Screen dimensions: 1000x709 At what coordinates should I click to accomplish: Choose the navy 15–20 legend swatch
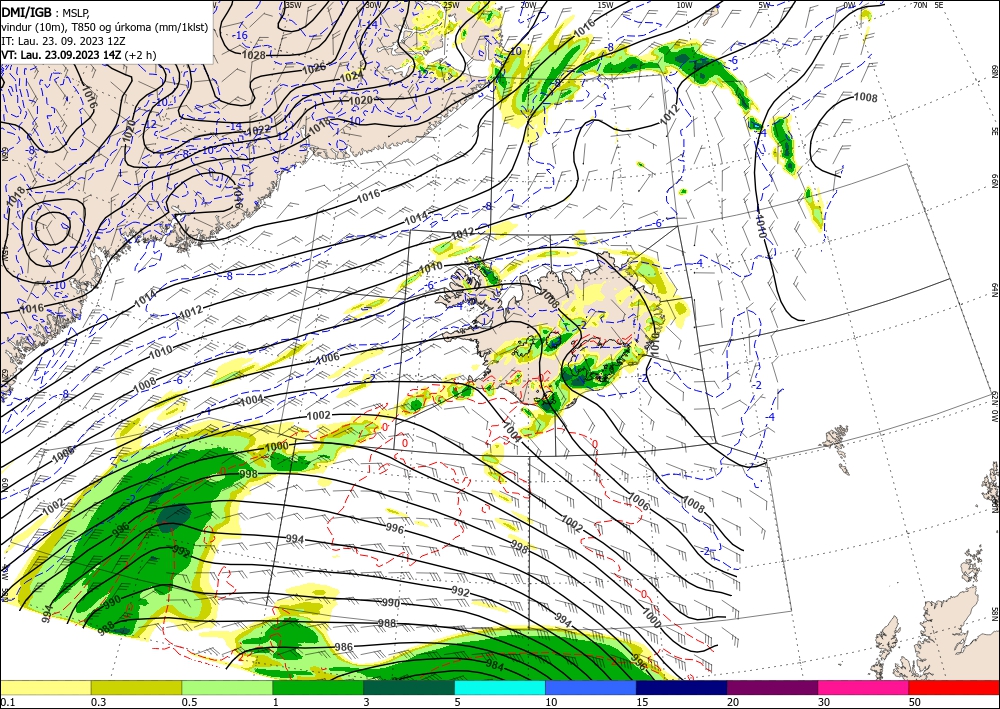[682, 687]
